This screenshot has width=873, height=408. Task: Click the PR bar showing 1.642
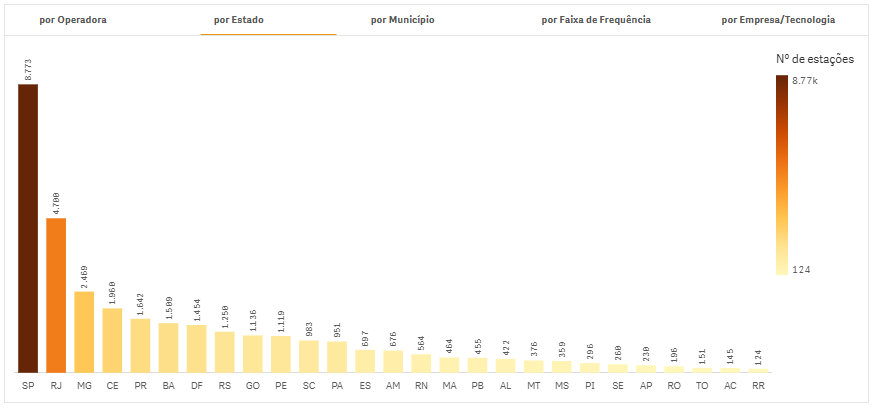click(140, 345)
